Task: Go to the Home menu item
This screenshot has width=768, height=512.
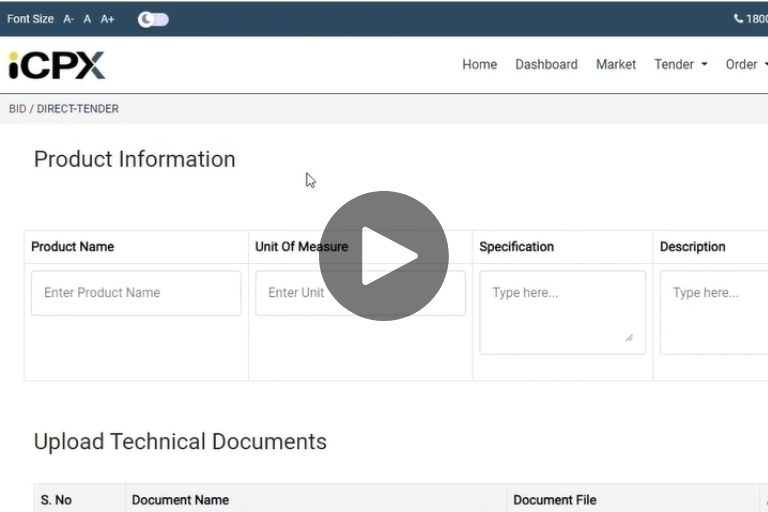Action: [479, 64]
